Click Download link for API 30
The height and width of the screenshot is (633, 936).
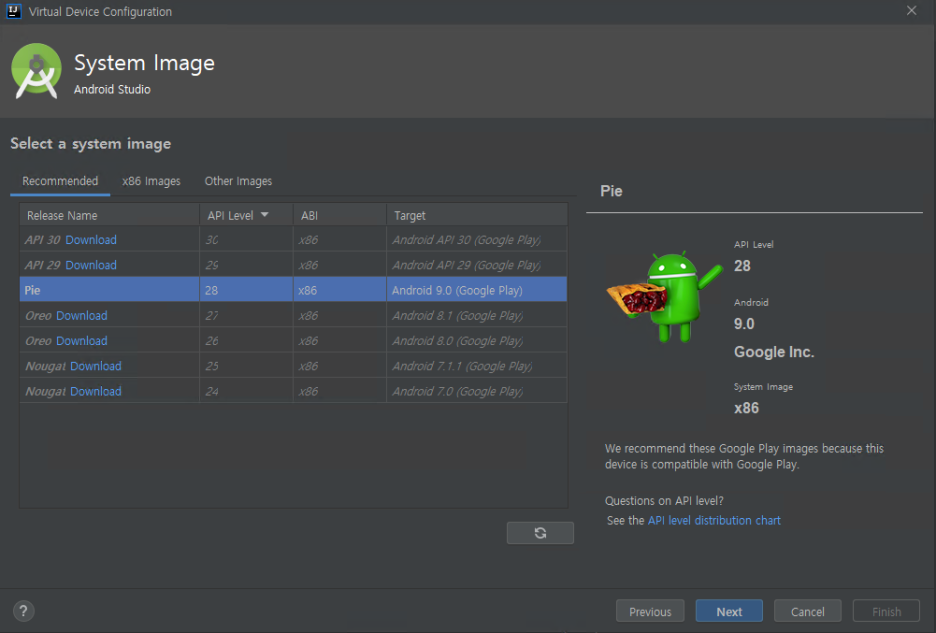(91, 239)
